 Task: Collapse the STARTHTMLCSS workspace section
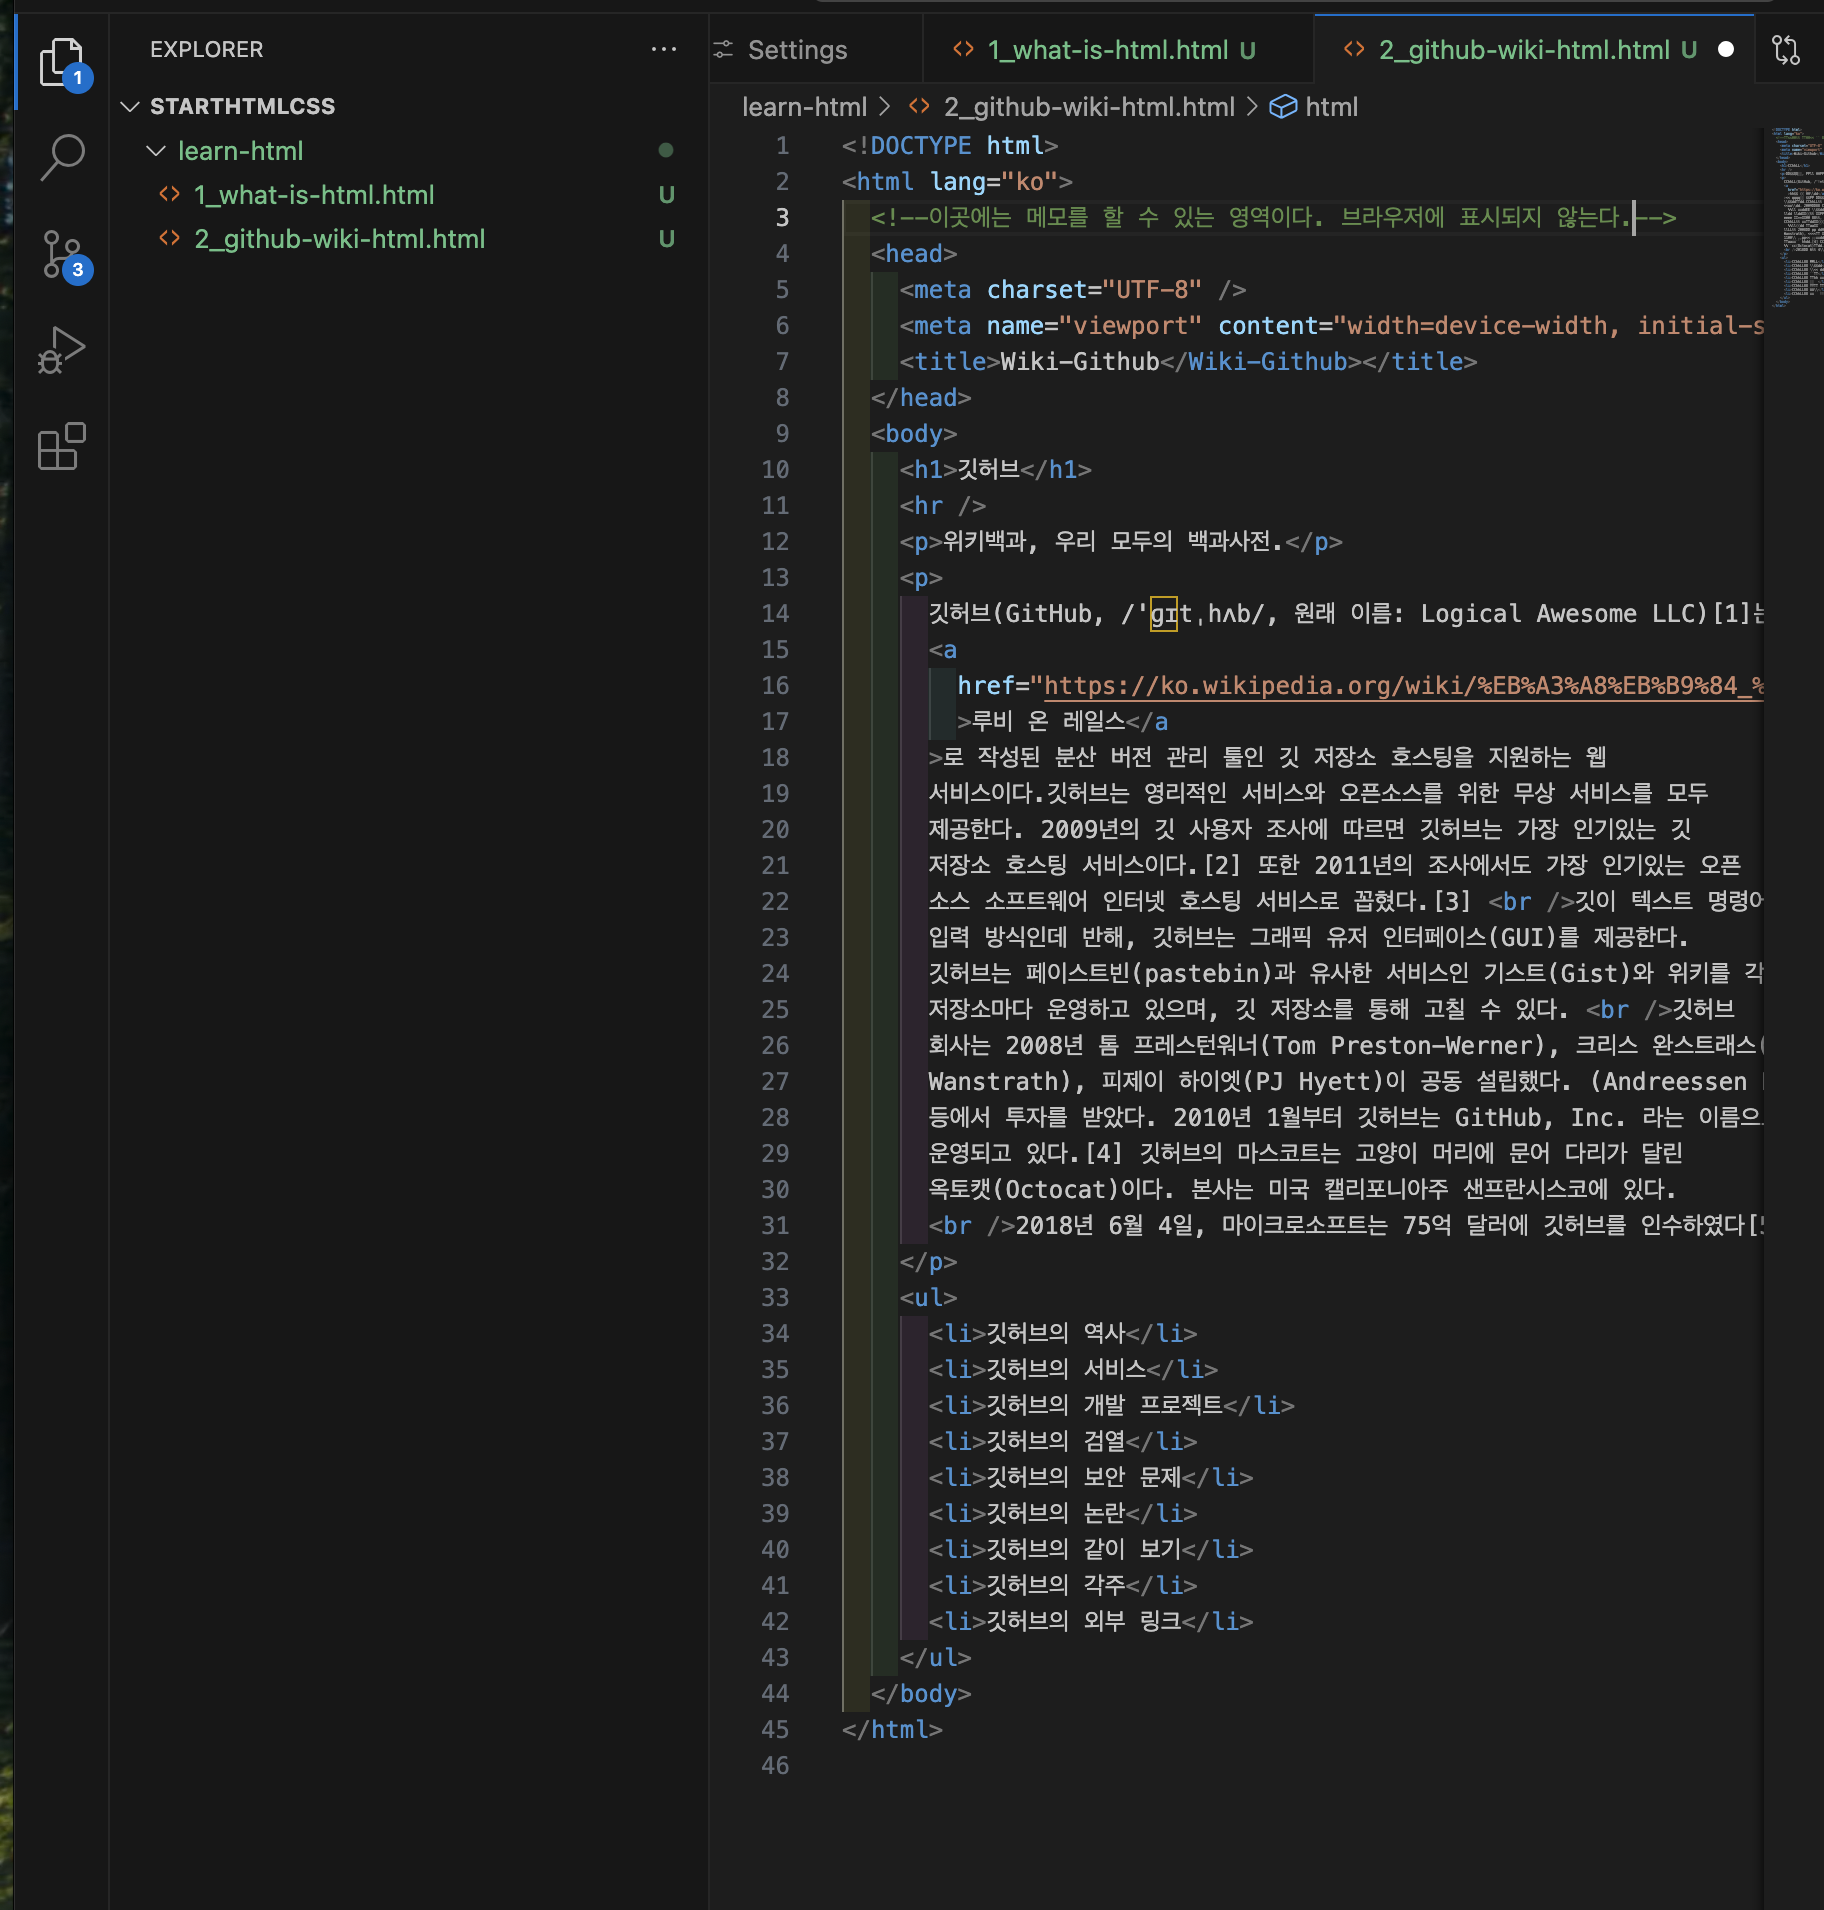[130, 106]
